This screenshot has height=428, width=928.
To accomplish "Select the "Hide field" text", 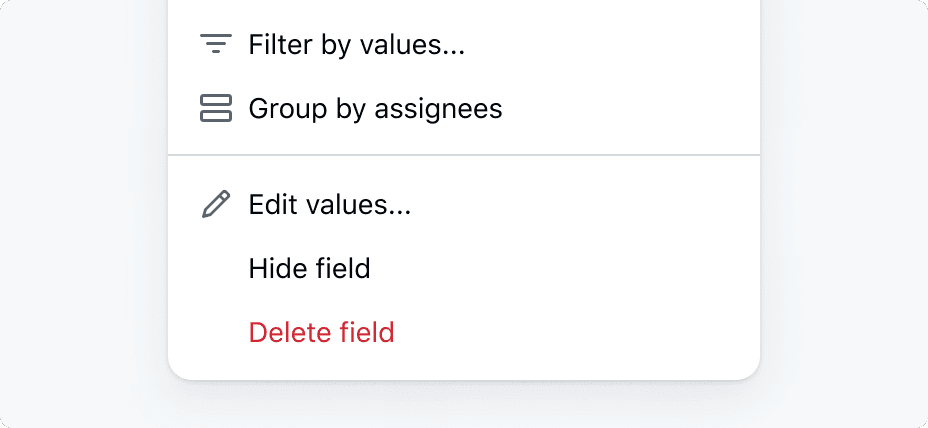I will pos(309,268).
